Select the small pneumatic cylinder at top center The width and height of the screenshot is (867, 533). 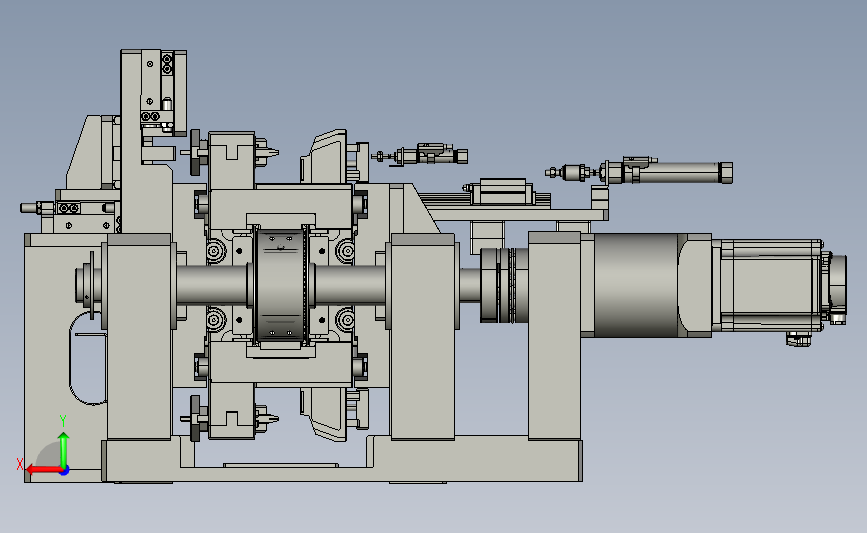point(432,154)
